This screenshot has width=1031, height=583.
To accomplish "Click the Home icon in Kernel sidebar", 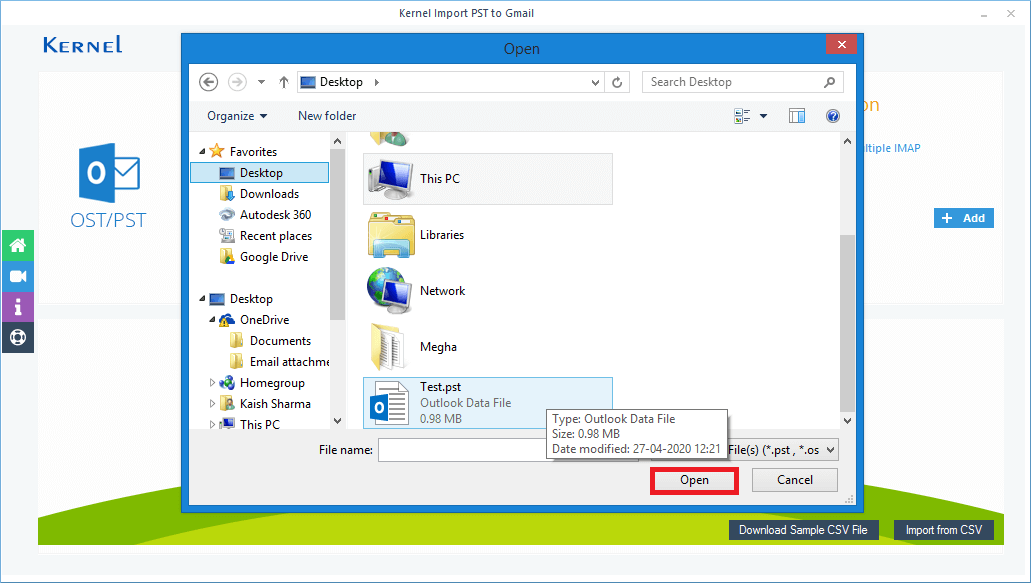I will click(x=18, y=245).
